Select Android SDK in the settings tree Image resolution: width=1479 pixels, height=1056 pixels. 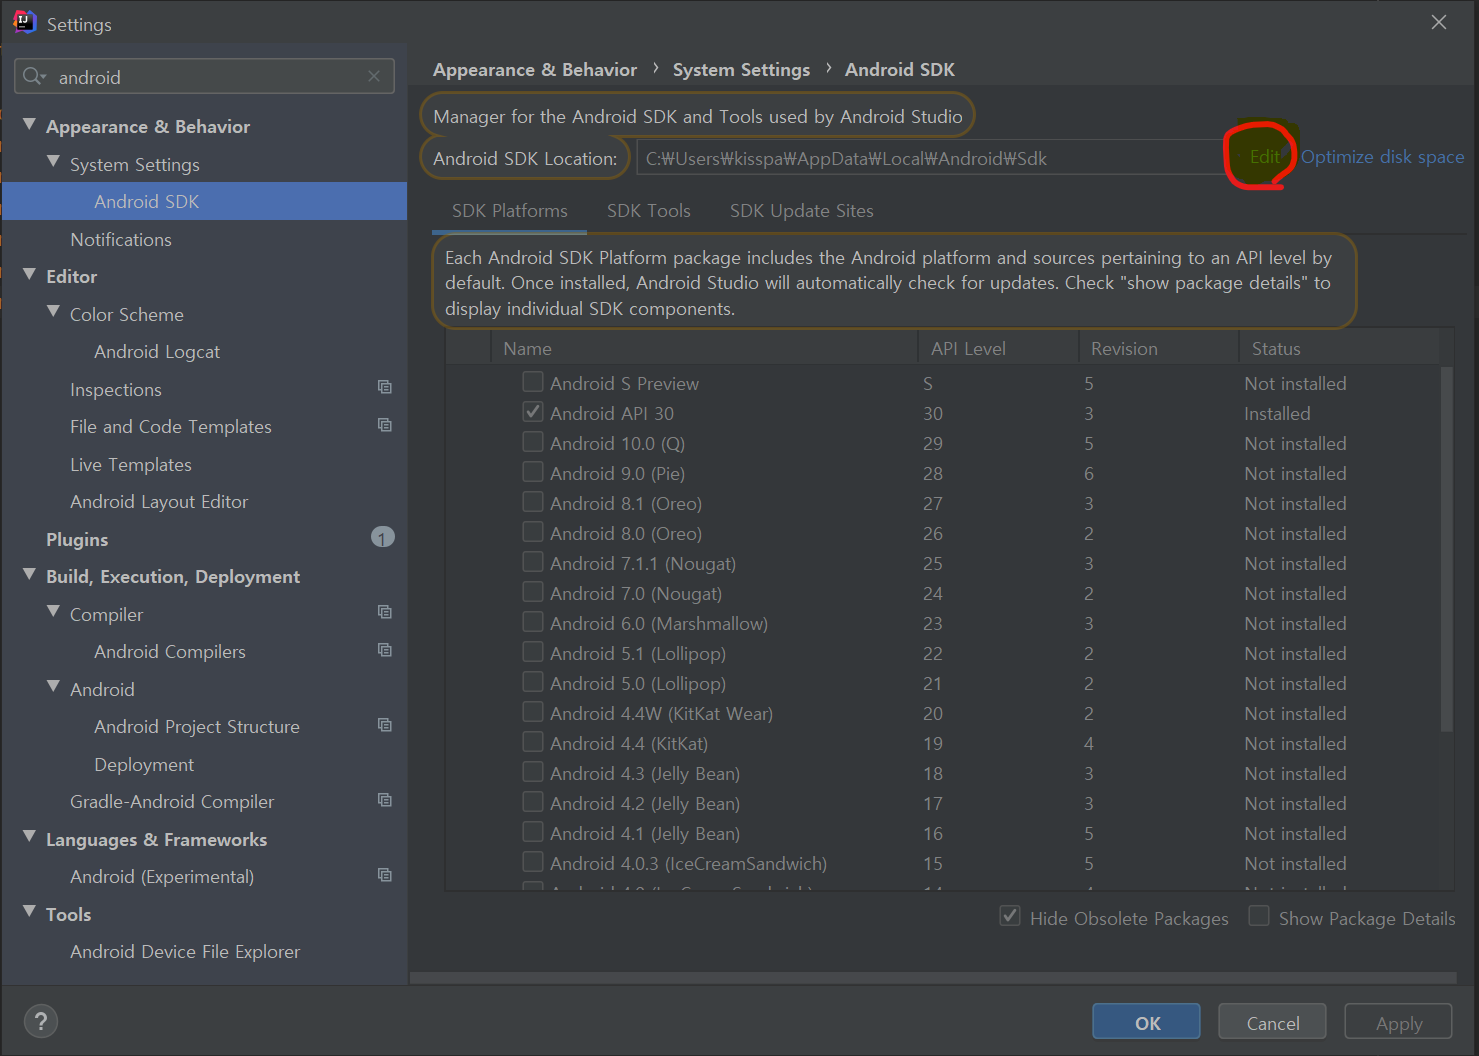point(204,201)
